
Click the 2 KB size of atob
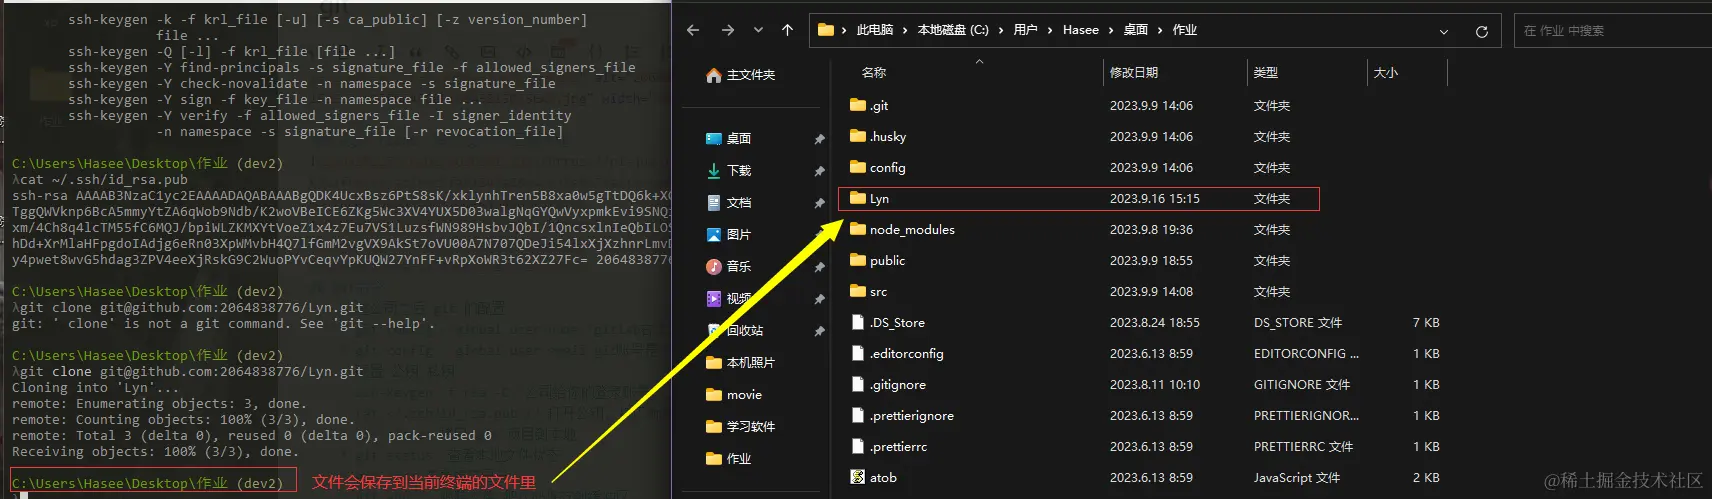1426,478
